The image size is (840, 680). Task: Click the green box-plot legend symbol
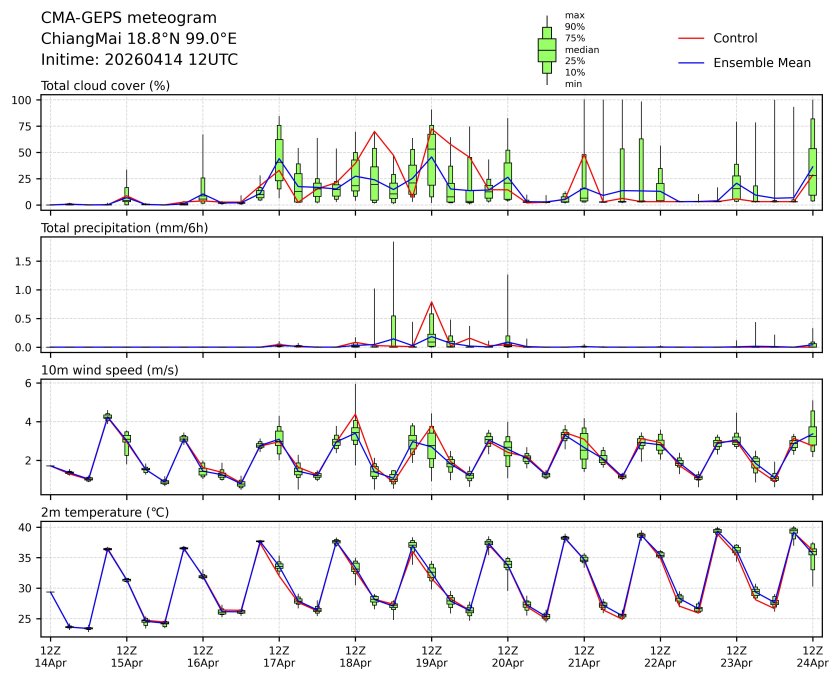pos(547,50)
